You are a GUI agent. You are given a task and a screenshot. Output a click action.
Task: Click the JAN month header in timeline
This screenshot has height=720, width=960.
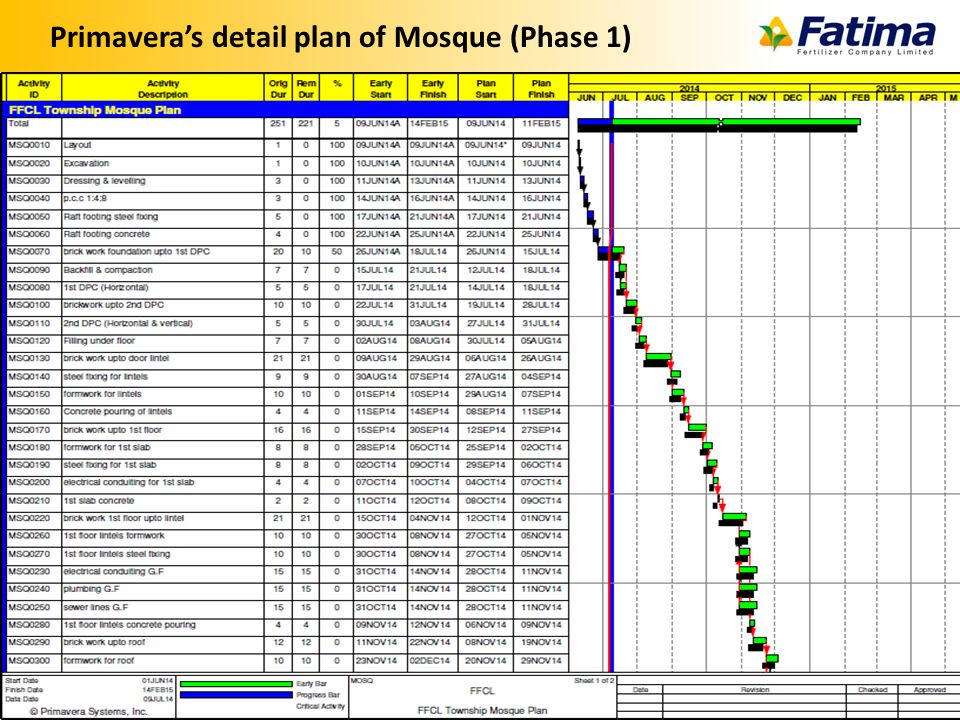pos(827,98)
